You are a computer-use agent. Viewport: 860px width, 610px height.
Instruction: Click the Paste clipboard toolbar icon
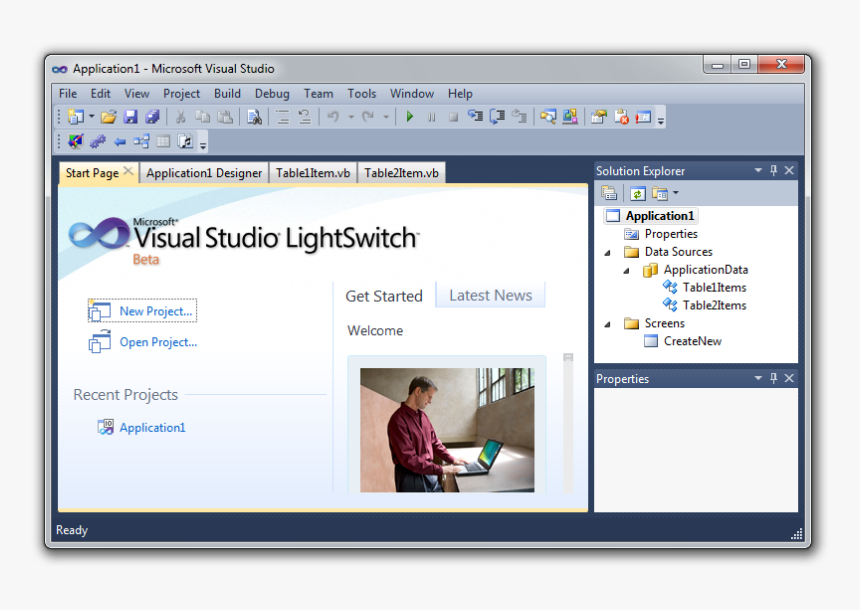click(225, 116)
